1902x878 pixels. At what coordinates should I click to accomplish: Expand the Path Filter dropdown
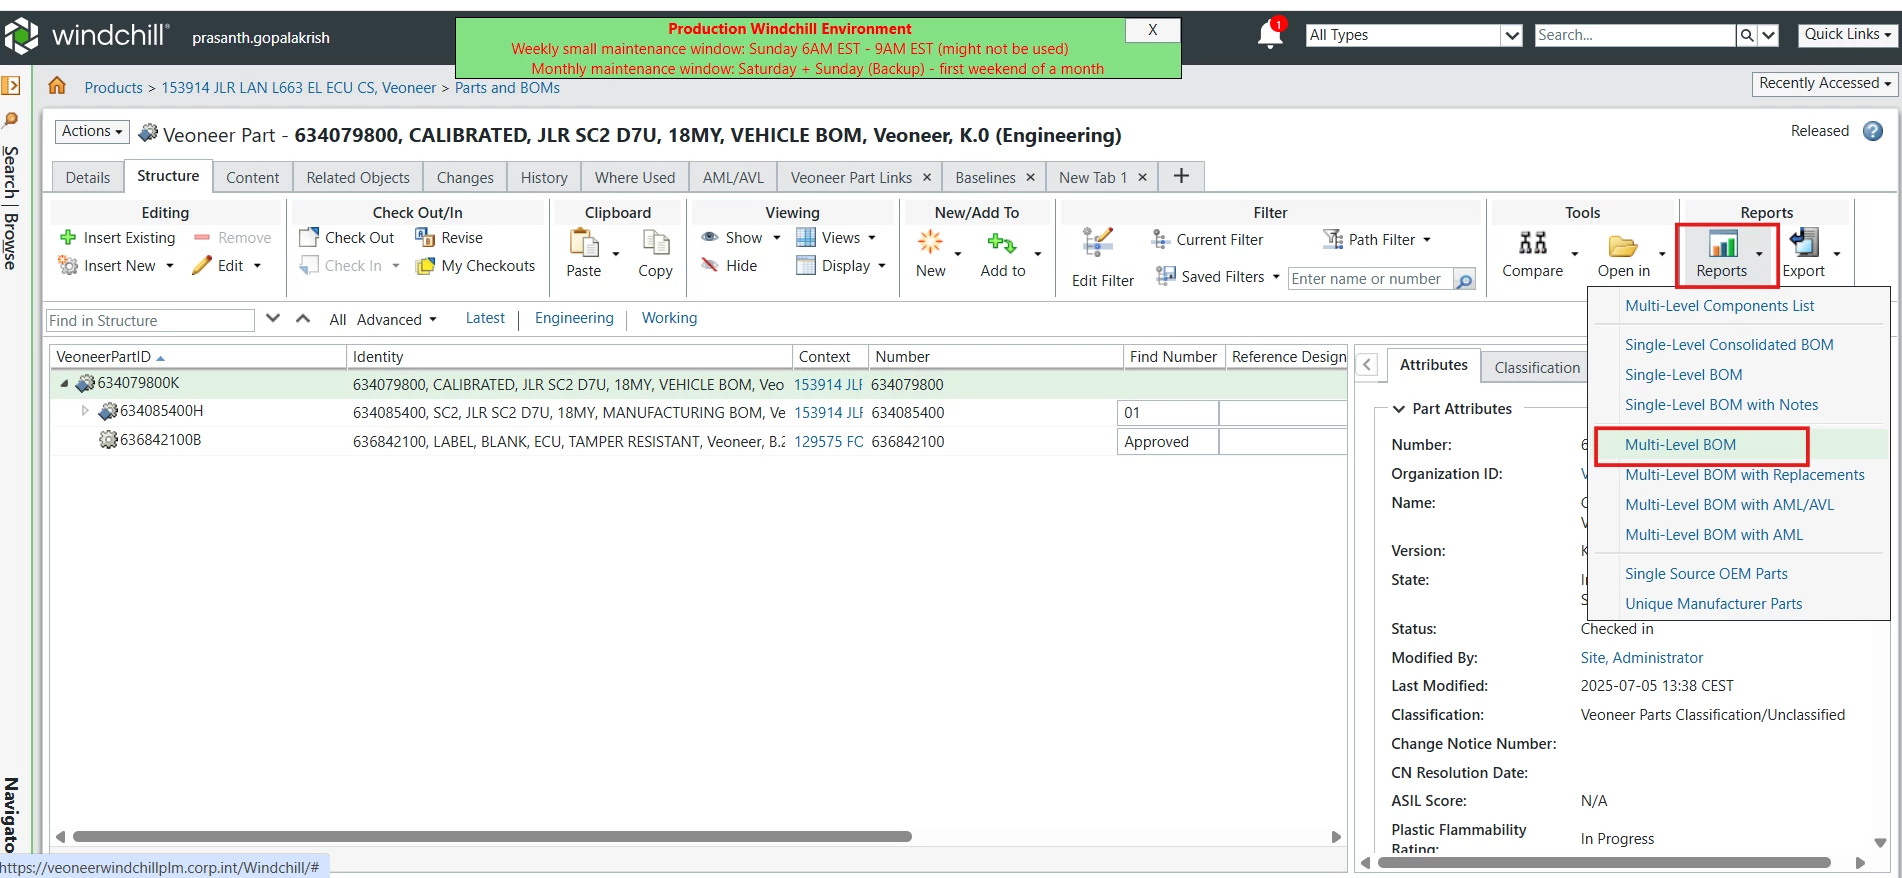coord(1427,240)
